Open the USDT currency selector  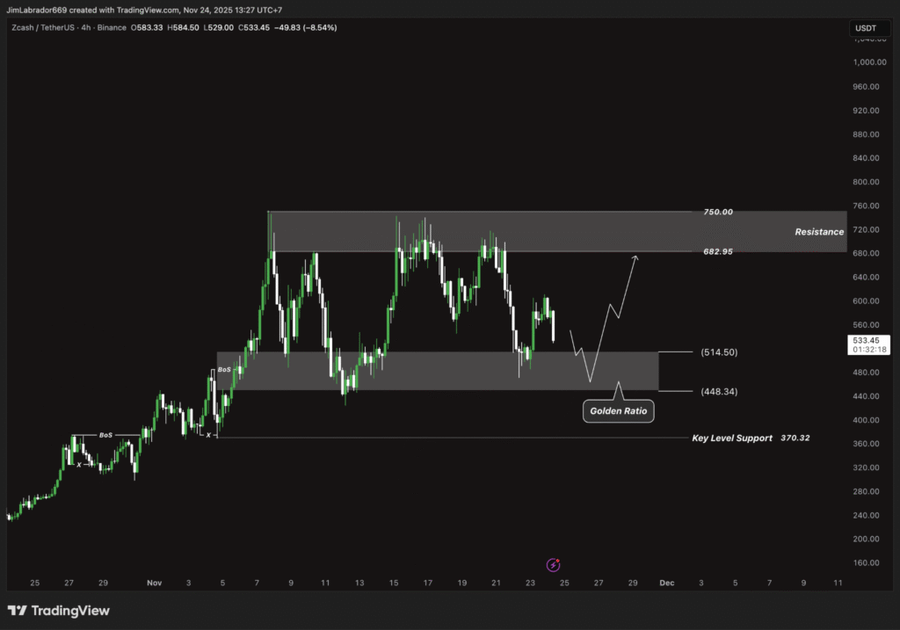864,28
